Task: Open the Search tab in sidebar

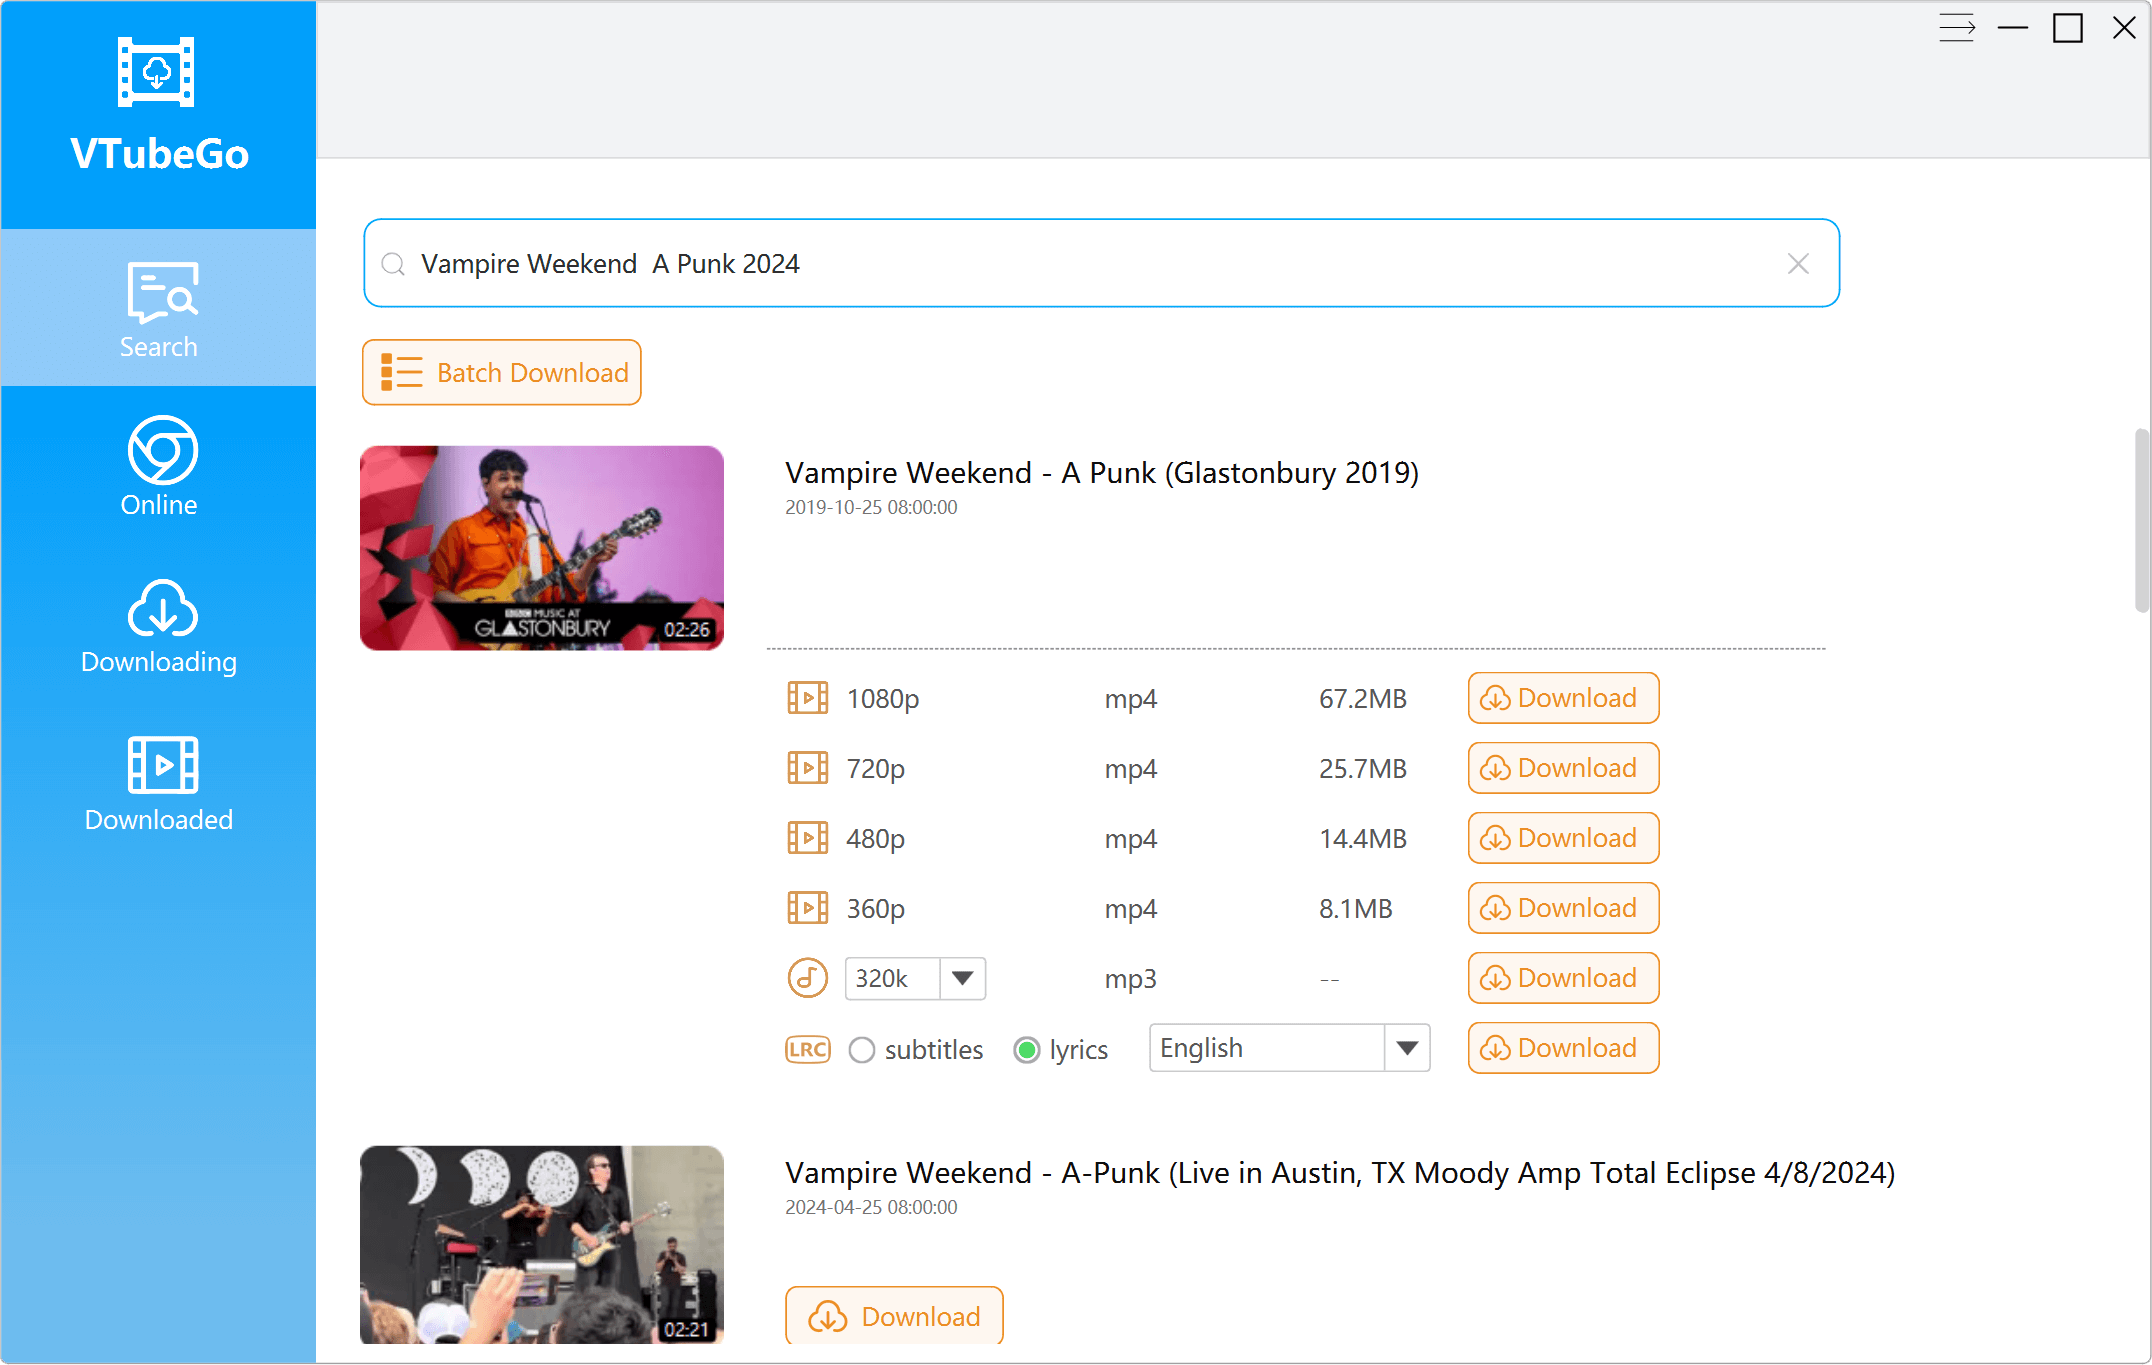Action: 158,308
